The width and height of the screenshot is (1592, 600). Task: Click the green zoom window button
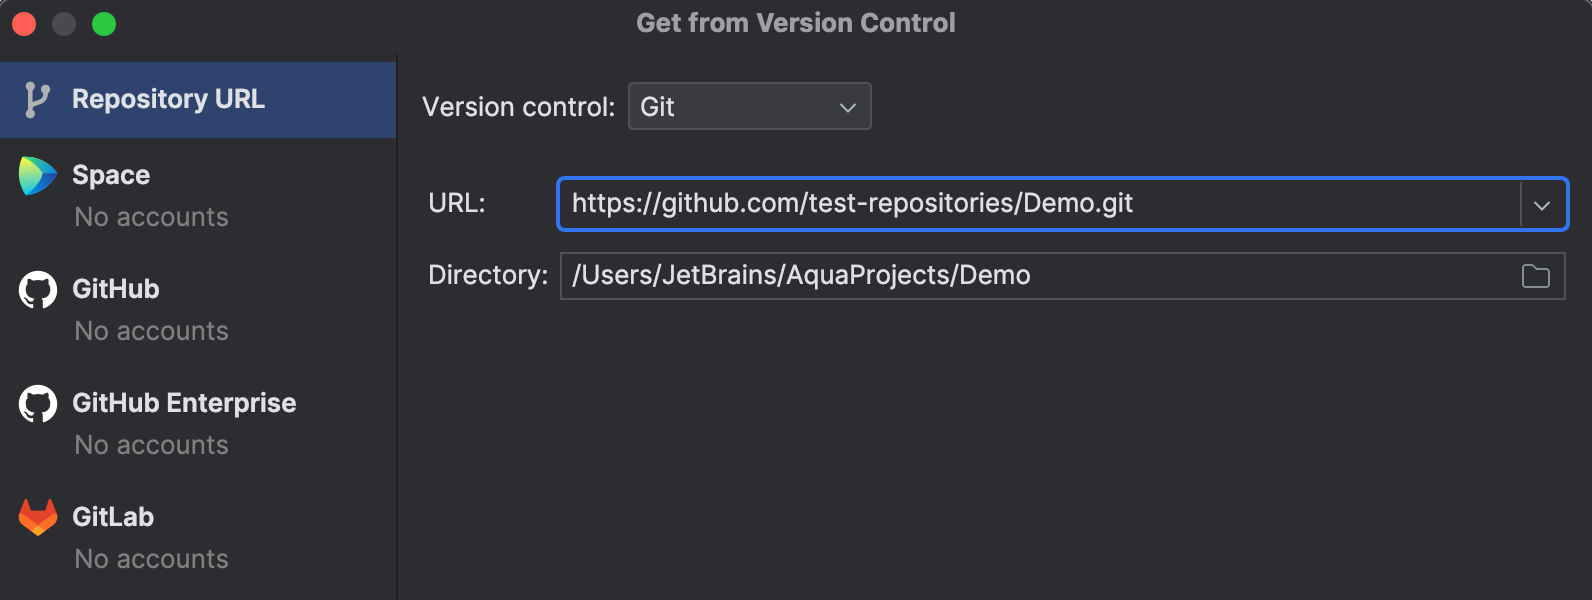104,24
